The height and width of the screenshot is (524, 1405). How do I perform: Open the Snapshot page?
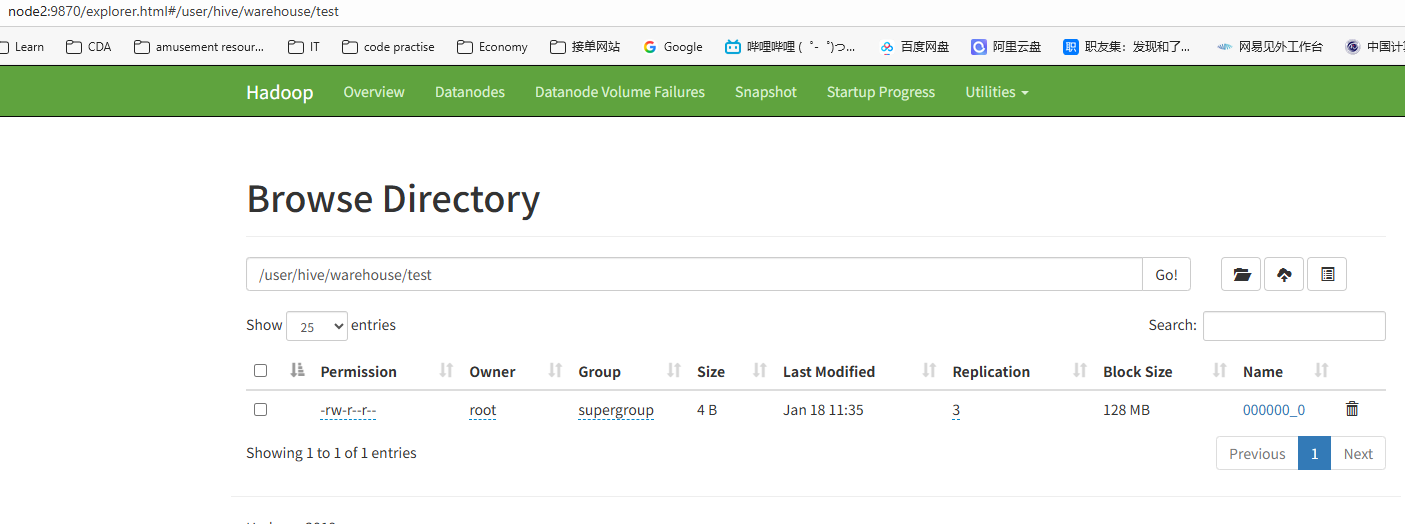point(766,92)
